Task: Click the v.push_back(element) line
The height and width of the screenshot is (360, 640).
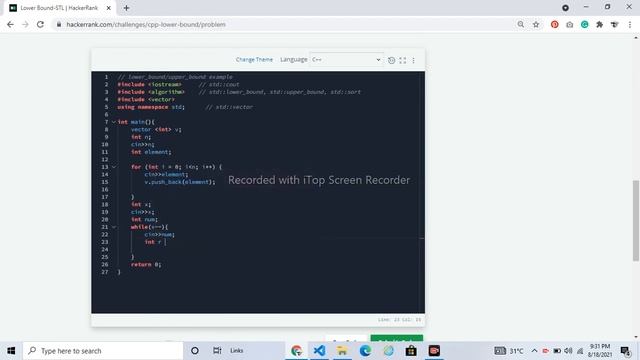Action: click(180, 182)
